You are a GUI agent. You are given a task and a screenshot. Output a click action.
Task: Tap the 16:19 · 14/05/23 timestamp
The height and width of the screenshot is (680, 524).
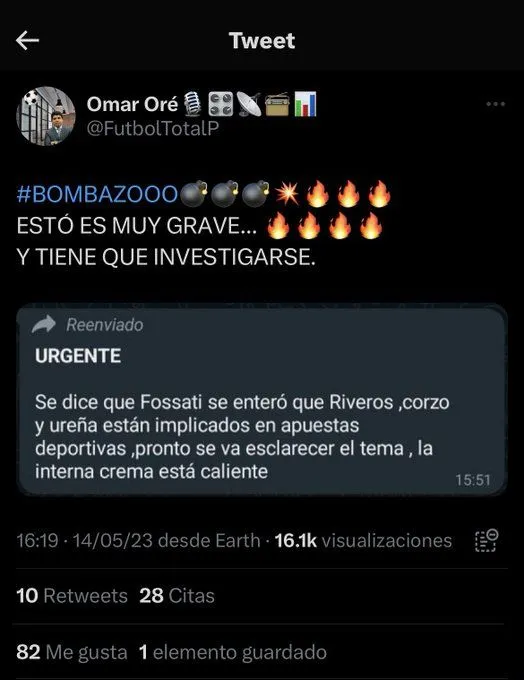tap(85, 541)
